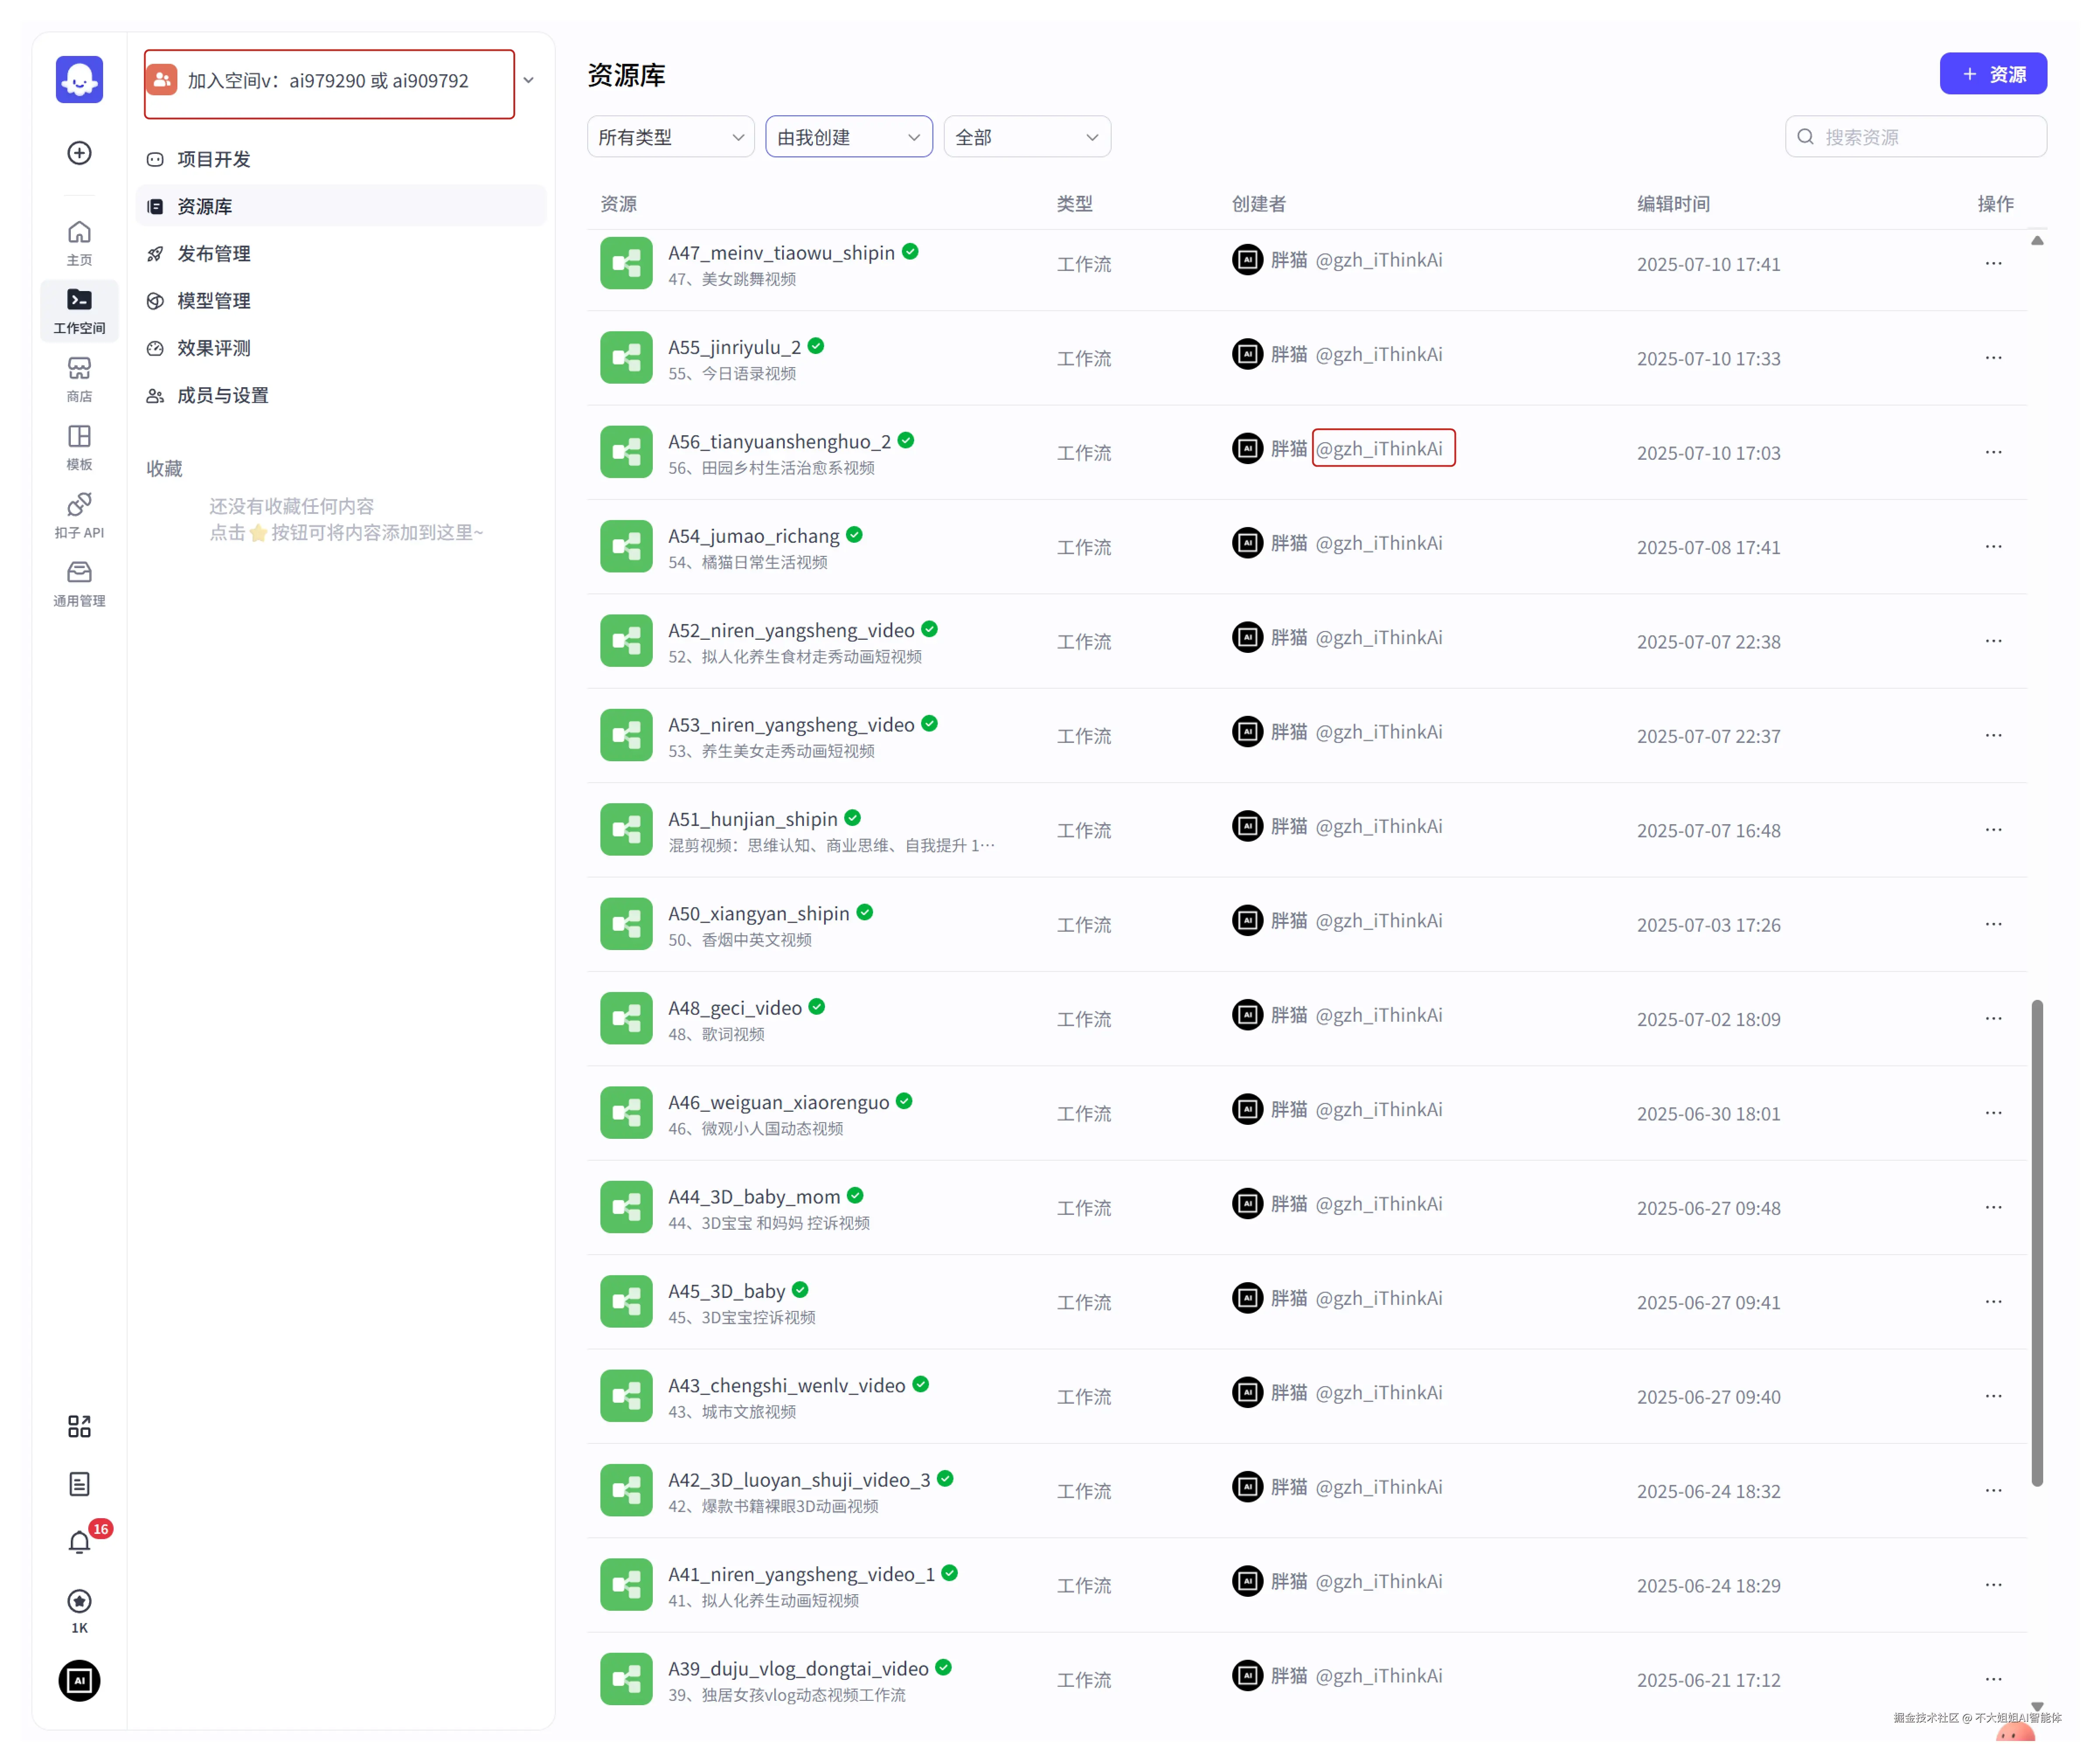Screen dimensions: 2100x1762
Task: Open more actions for A44_3D_baby_mom
Action: [1993, 1207]
